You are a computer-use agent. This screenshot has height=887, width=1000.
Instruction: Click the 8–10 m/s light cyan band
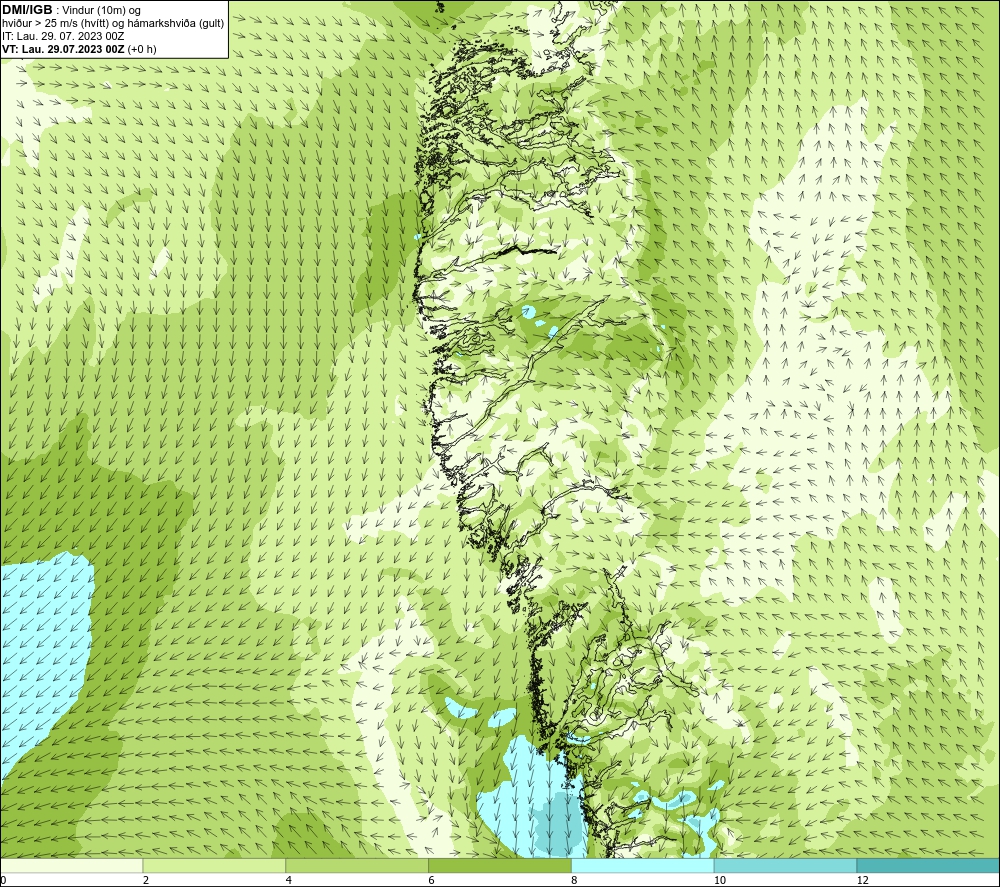[x=643, y=865]
